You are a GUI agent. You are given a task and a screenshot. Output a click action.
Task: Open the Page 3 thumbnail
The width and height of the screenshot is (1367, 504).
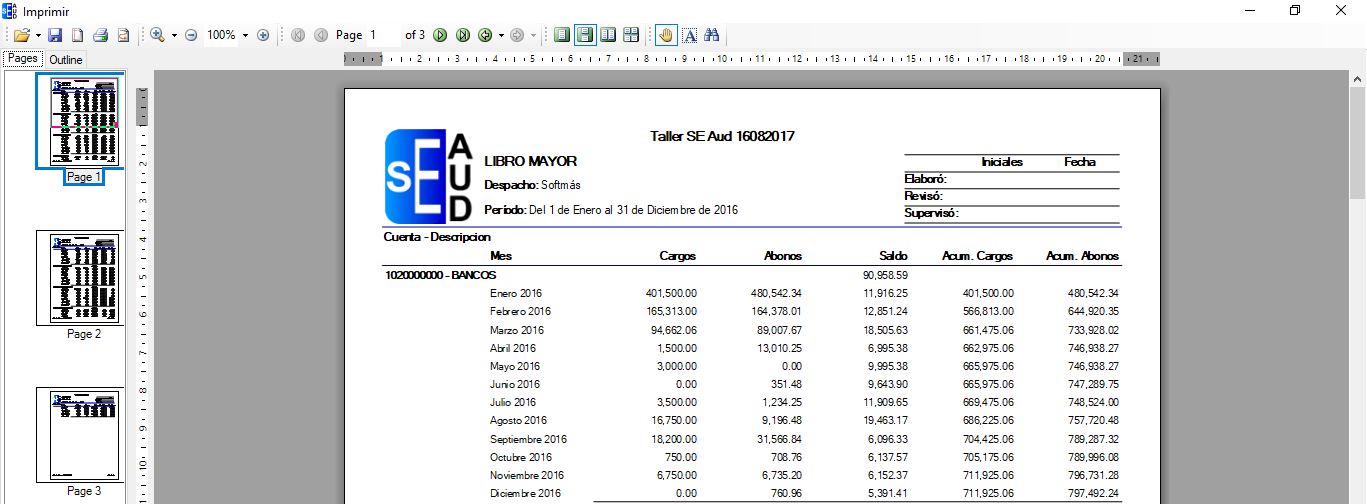(80, 435)
